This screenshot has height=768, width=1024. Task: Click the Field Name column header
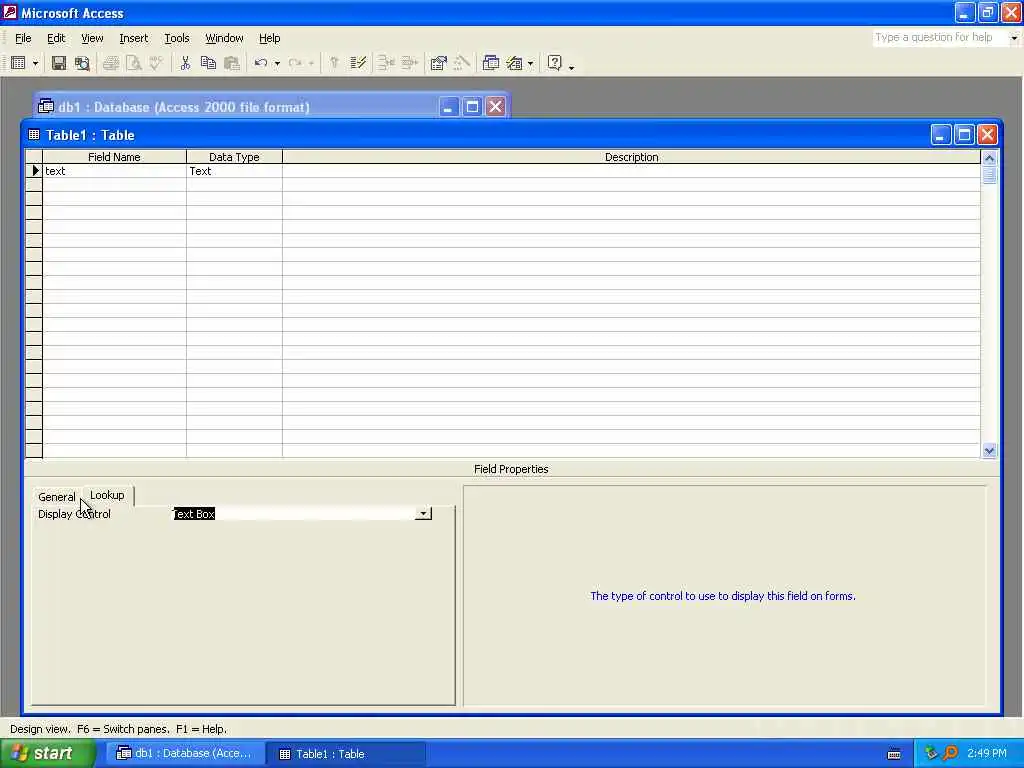click(114, 157)
